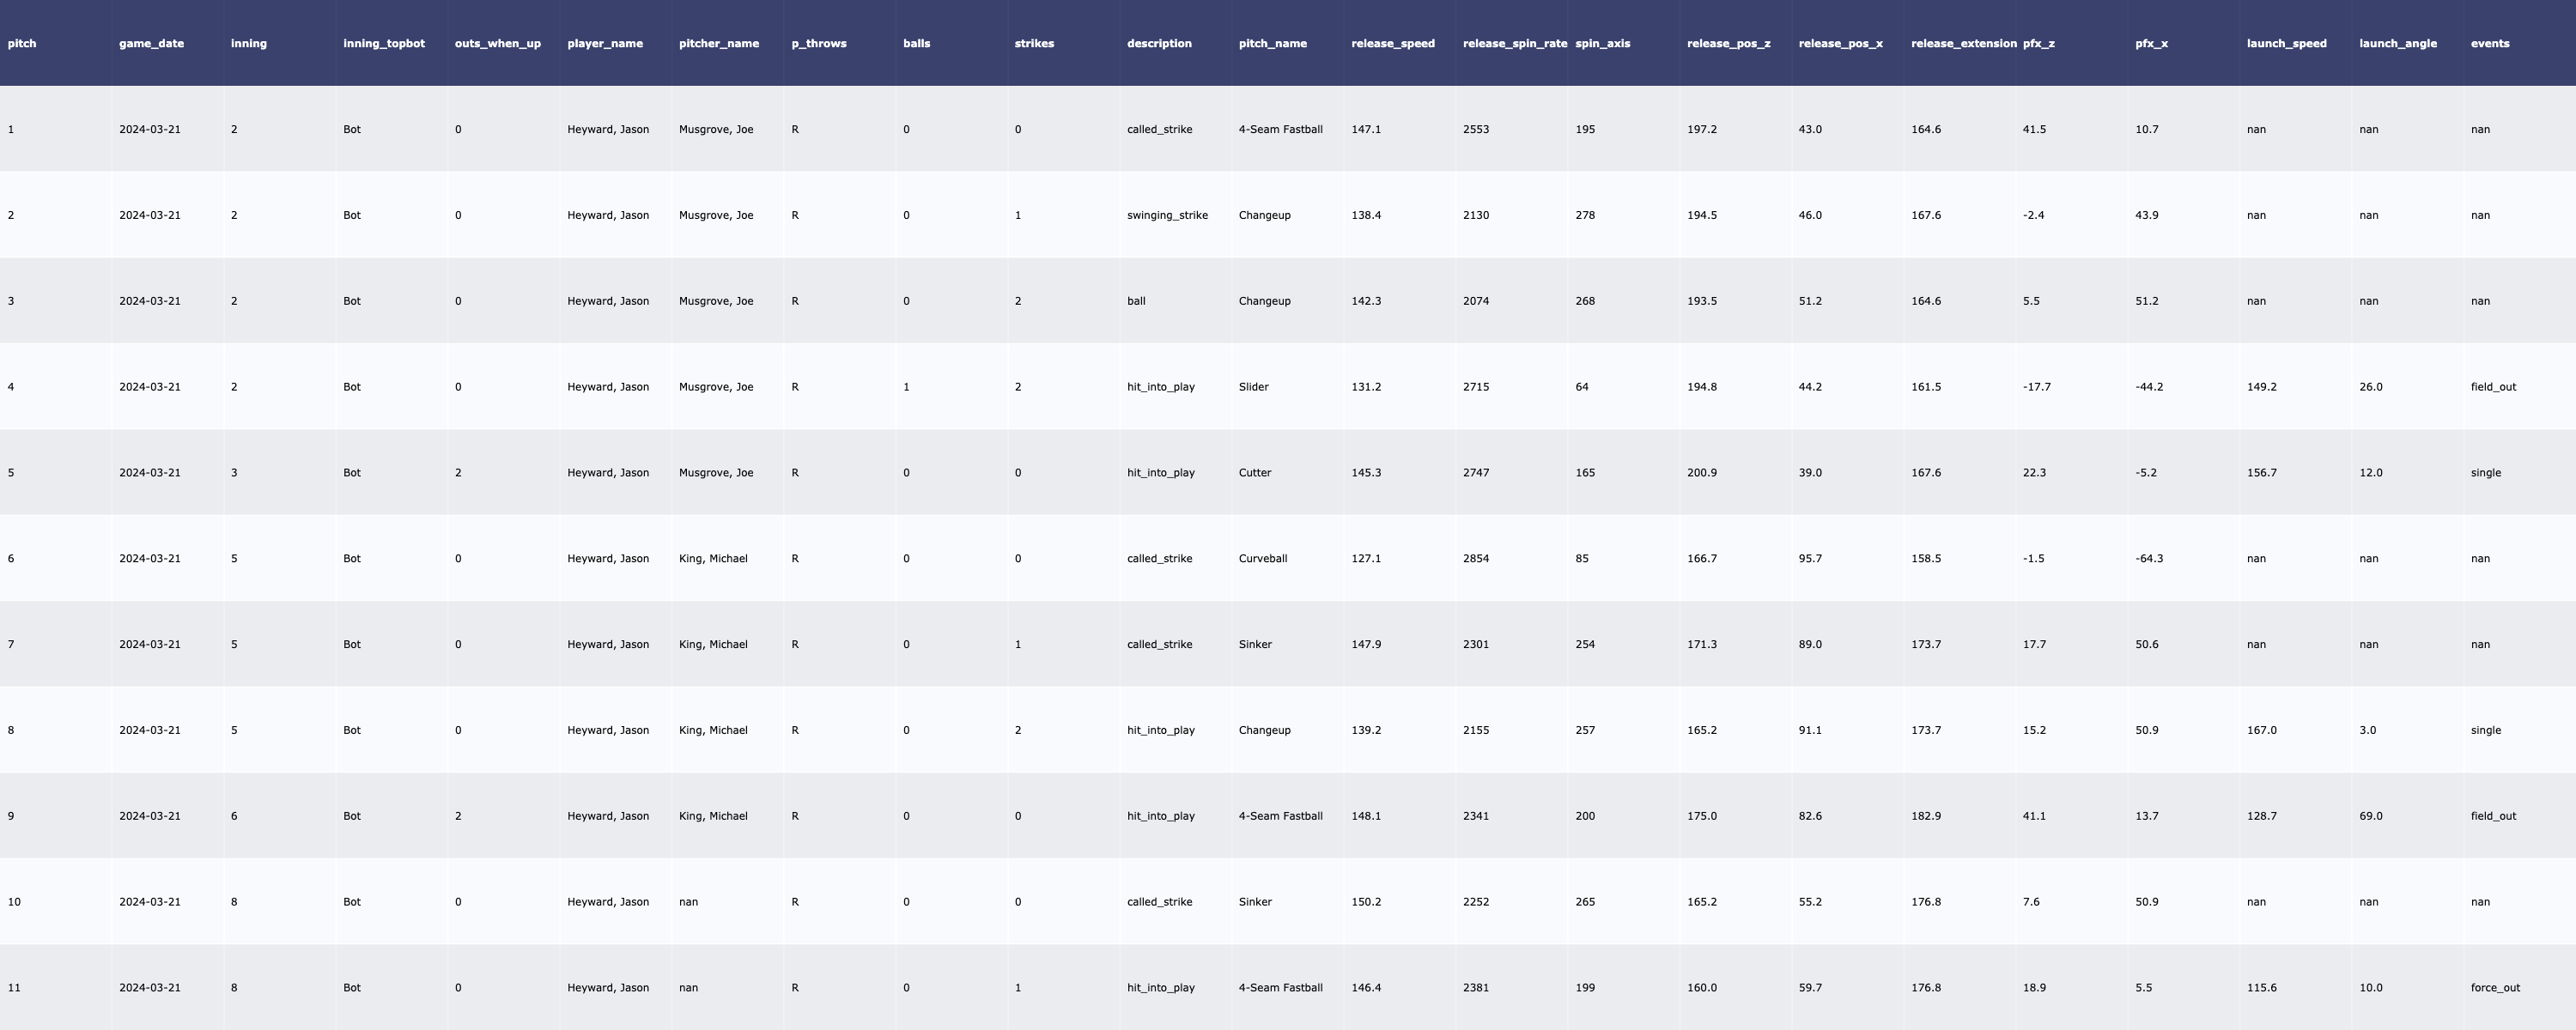Click King, Michael in row 6

pos(713,559)
